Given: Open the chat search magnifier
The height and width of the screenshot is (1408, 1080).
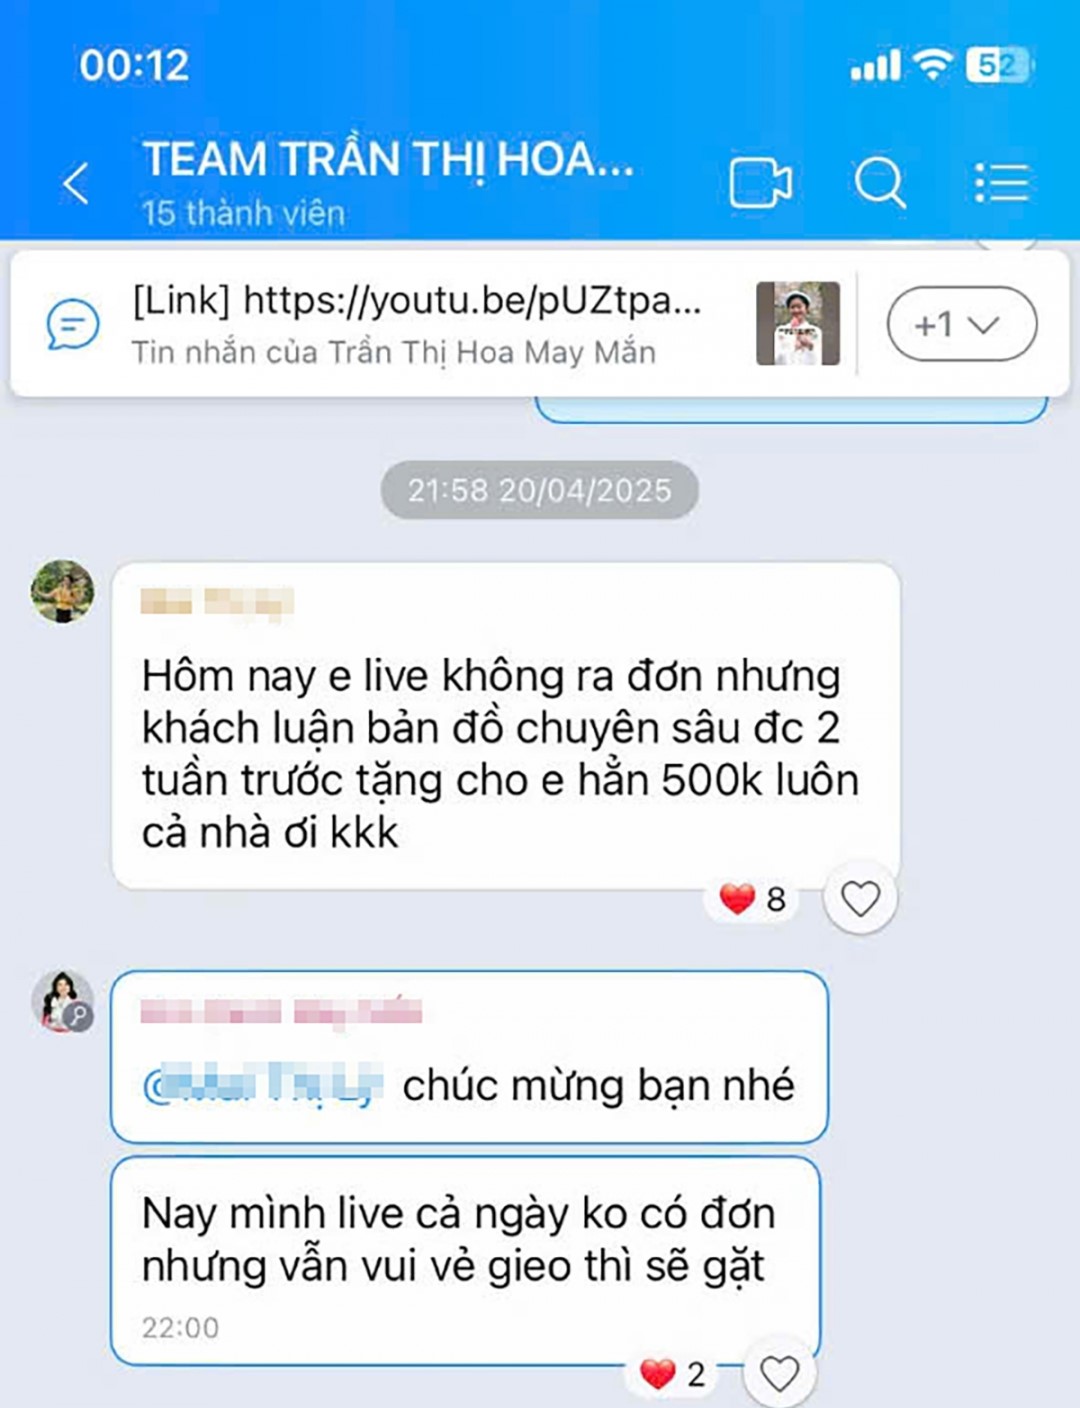Looking at the screenshot, I should click(880, 183).
